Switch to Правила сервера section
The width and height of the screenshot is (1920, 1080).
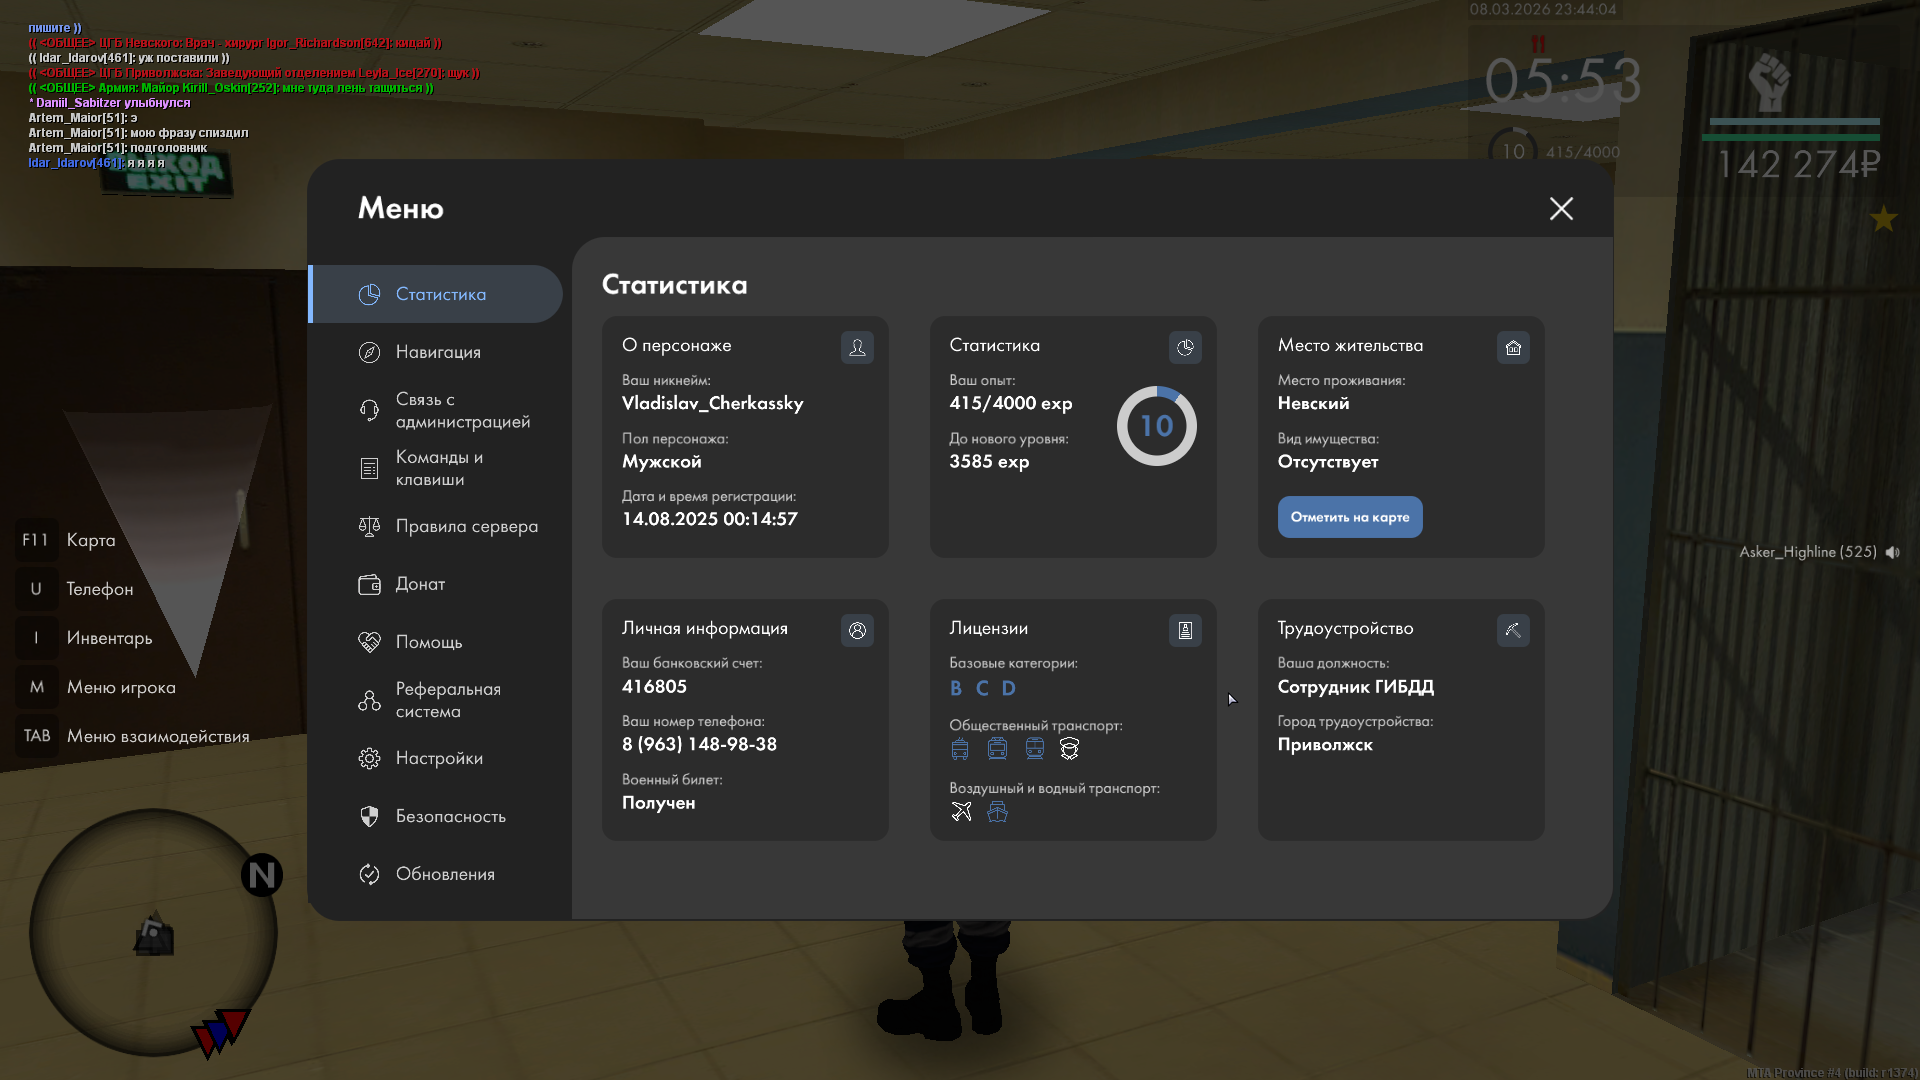coord(466,526)
